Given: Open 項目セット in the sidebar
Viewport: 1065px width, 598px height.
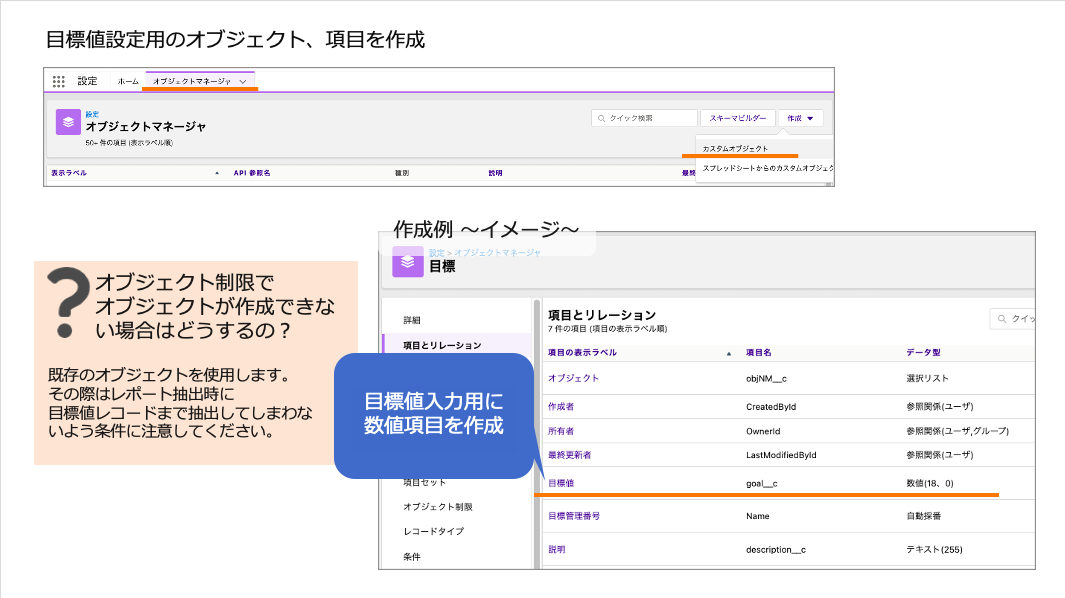Looking at the screenshot, I should point(425,482).
